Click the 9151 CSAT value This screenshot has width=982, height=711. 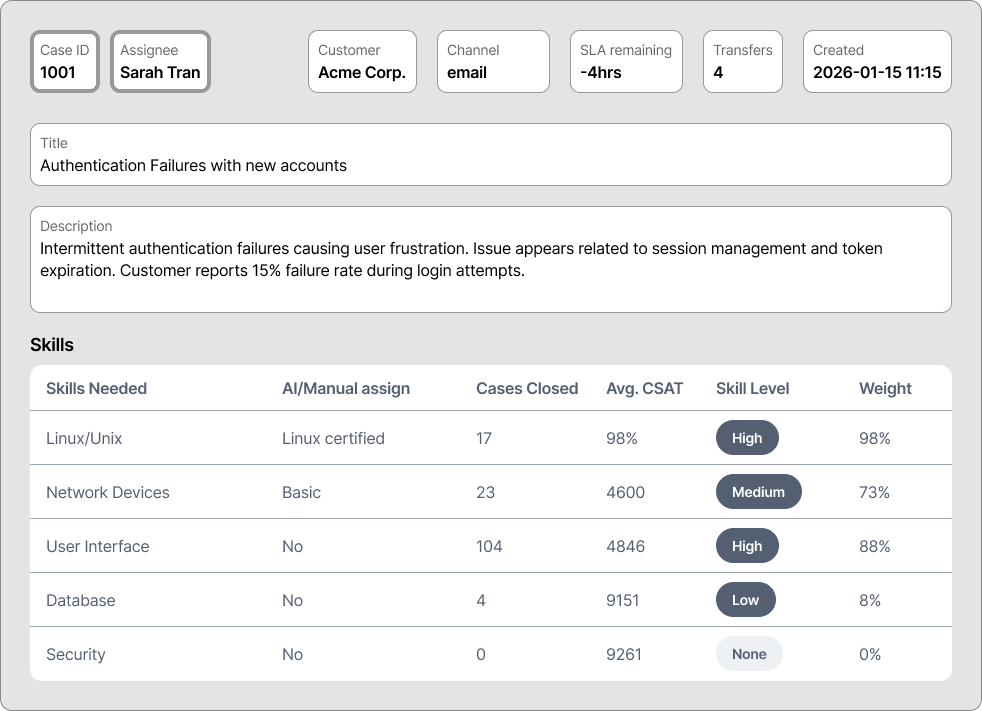pyautogui.click(x=623, y=599)
